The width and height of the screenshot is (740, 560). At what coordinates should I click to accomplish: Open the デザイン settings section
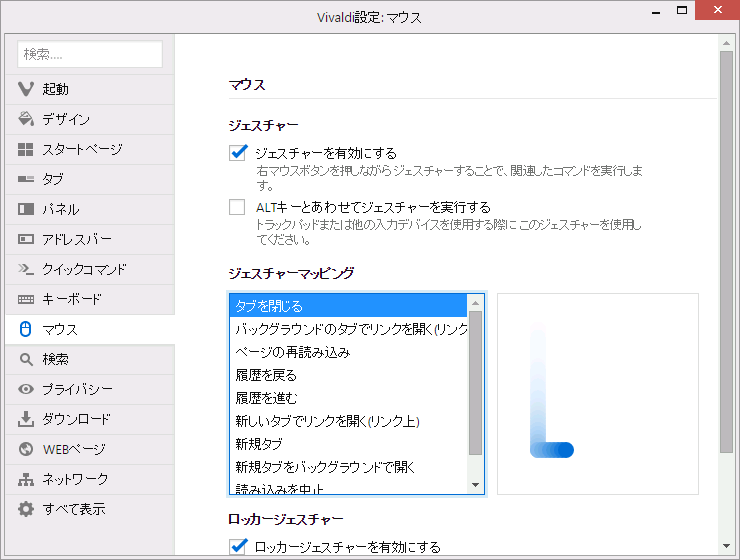click(x=90, y=119)
